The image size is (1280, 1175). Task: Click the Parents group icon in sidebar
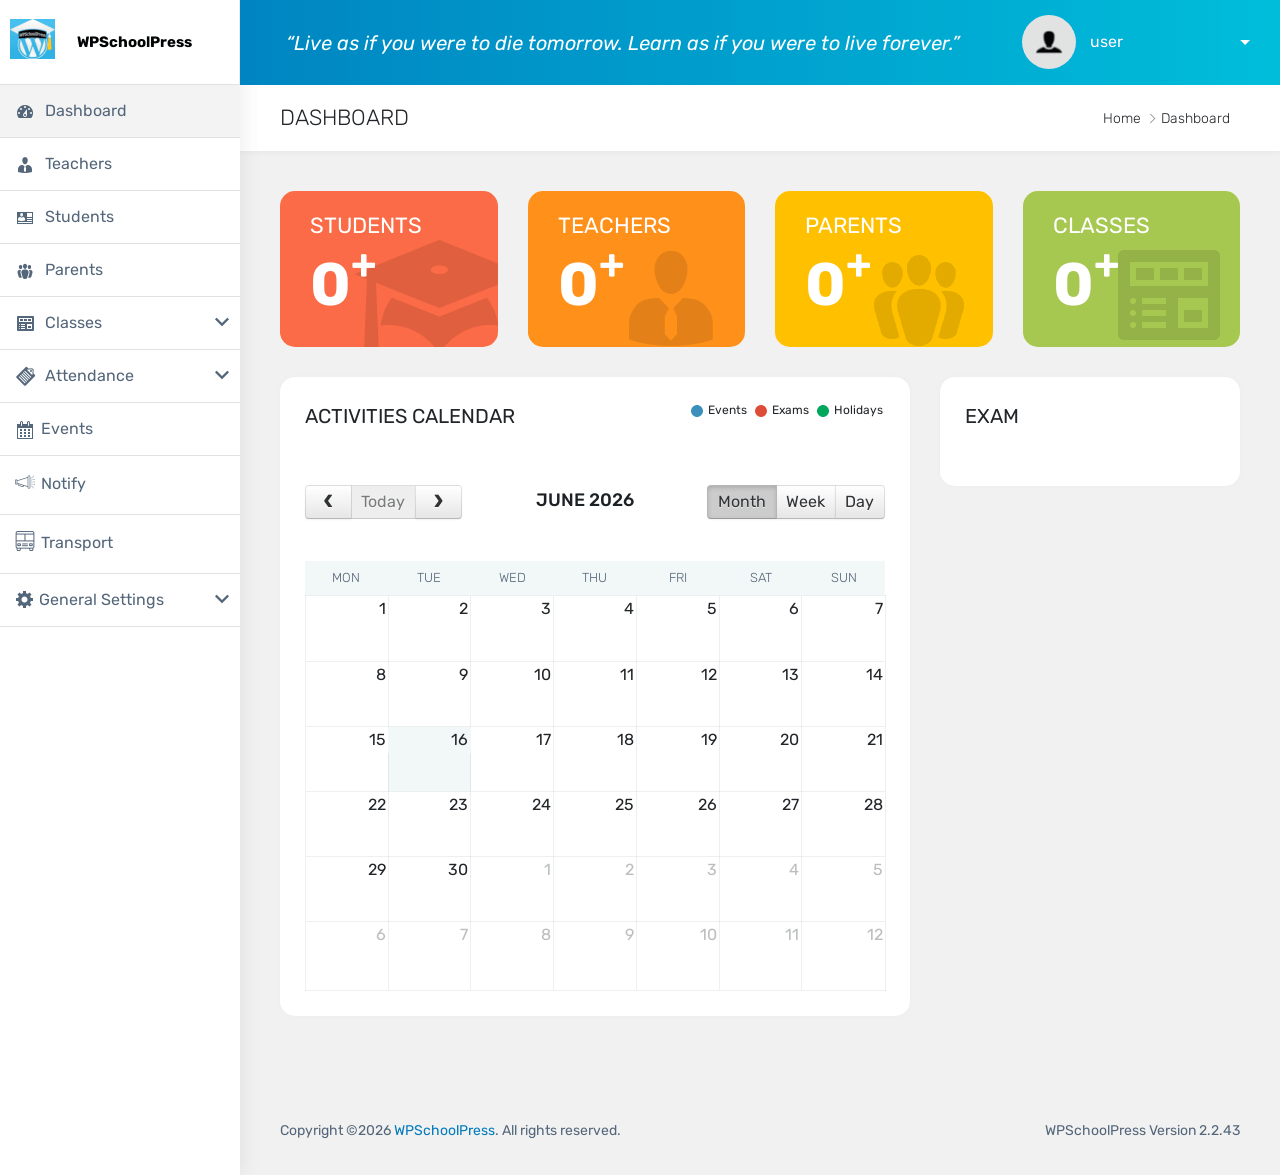(x=25, y=270)
